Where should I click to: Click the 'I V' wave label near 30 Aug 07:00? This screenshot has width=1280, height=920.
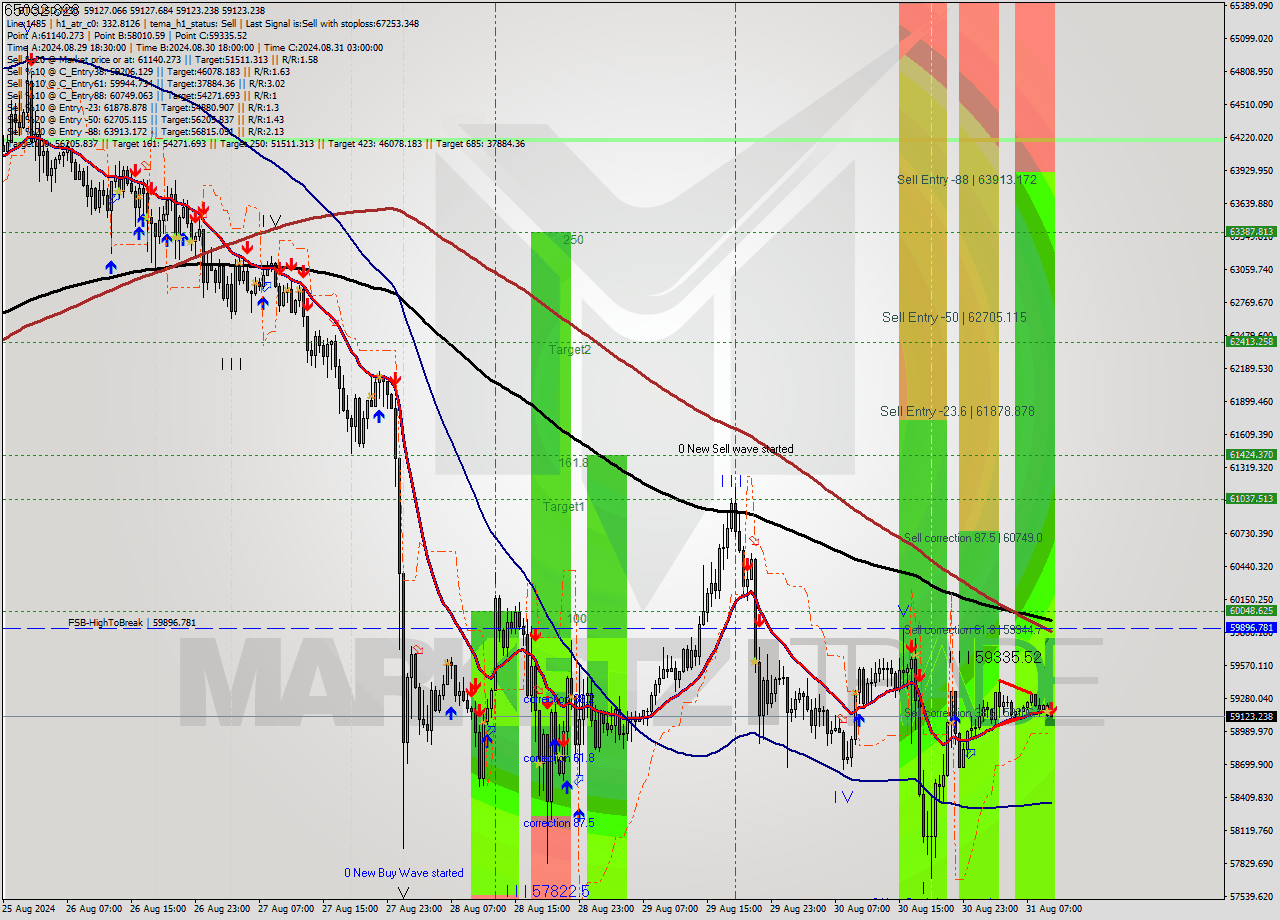coord(843,797)
